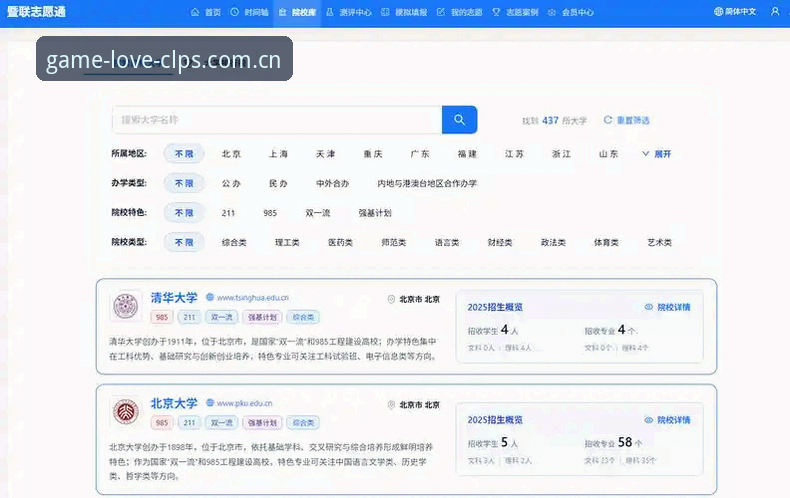The height and width of the screenshot is (498, 790).
Task: Switch to the 院校库 tab
Action: click(x=298, y=12)
